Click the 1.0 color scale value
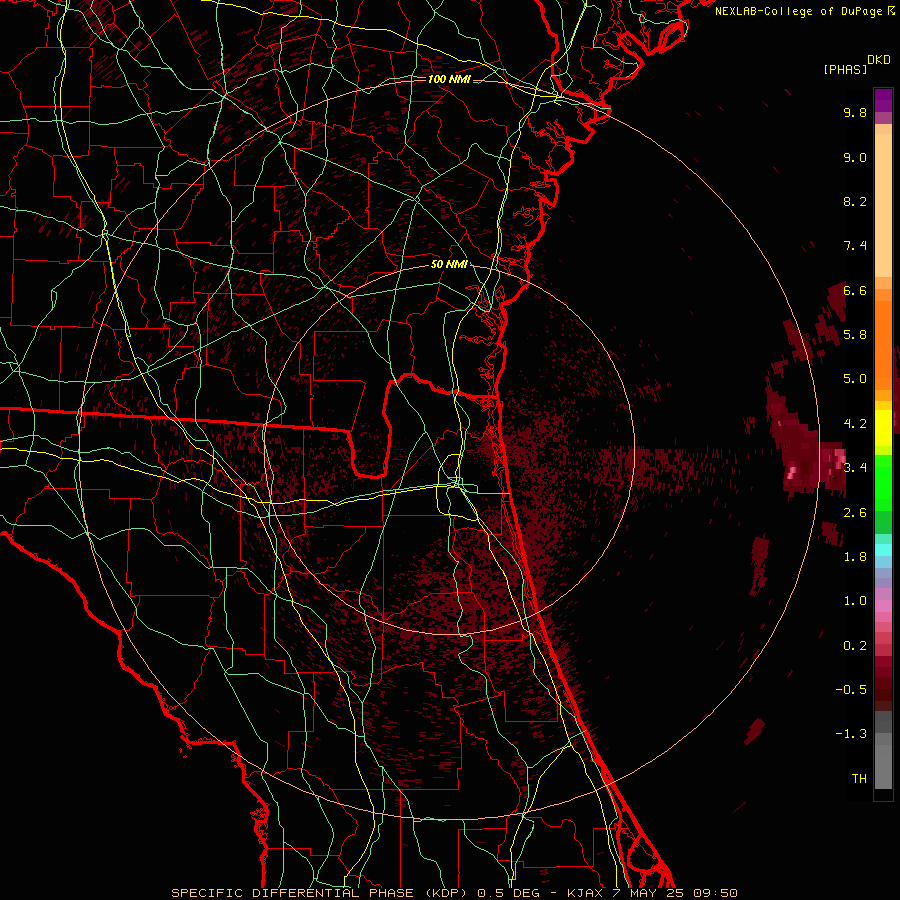The width and height of the screenshot is (900, 900). click(x=855, y=601)
